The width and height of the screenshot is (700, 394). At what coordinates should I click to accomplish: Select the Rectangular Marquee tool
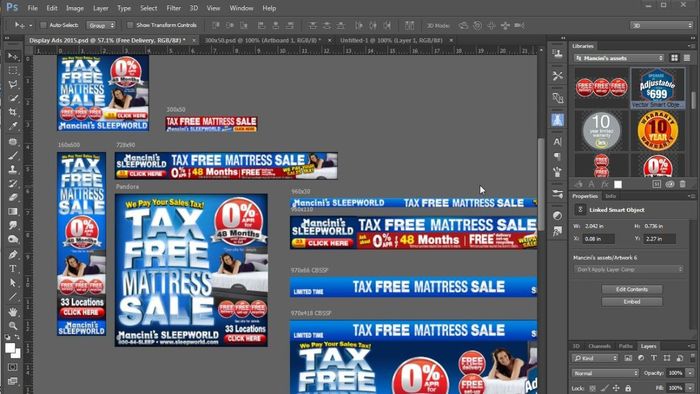pyautogui.click(x=12, y=71)
